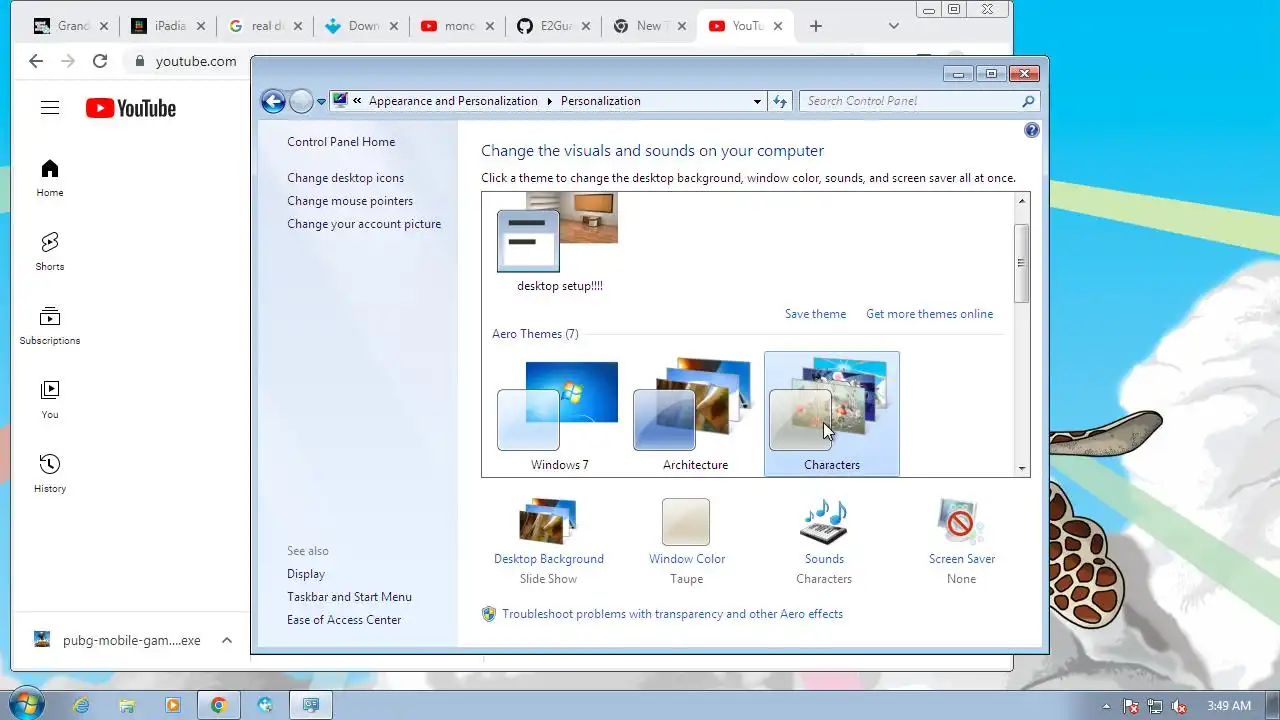Switch to the Down Chrome tab
This screenshot has width=1280, height=720.
point(360,26)
